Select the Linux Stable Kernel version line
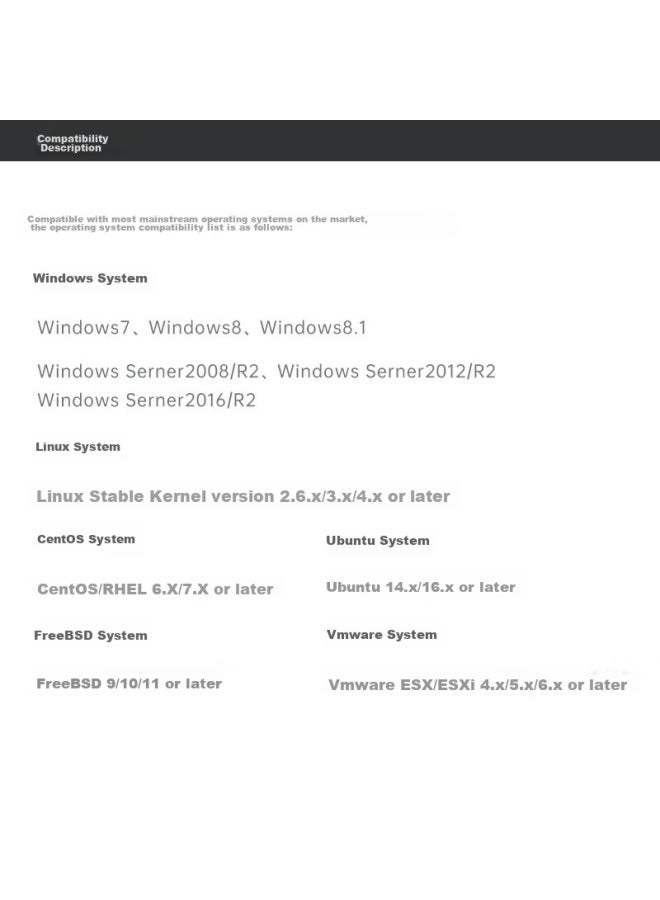 243,496
